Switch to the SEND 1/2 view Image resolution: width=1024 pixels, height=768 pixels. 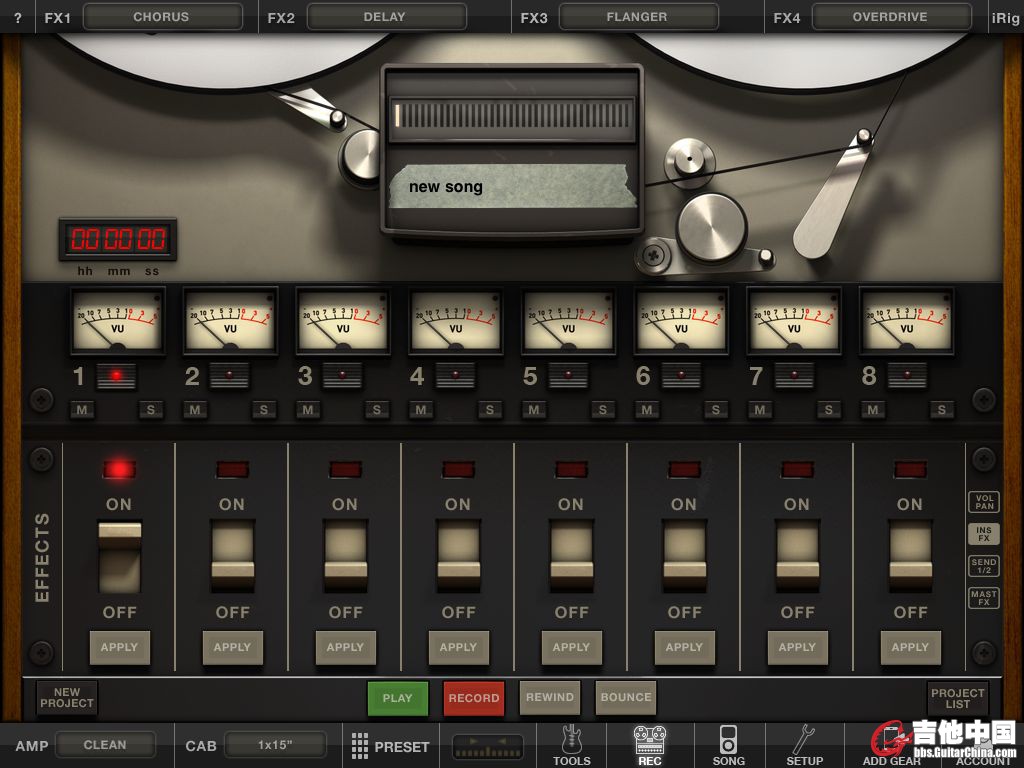984,566
